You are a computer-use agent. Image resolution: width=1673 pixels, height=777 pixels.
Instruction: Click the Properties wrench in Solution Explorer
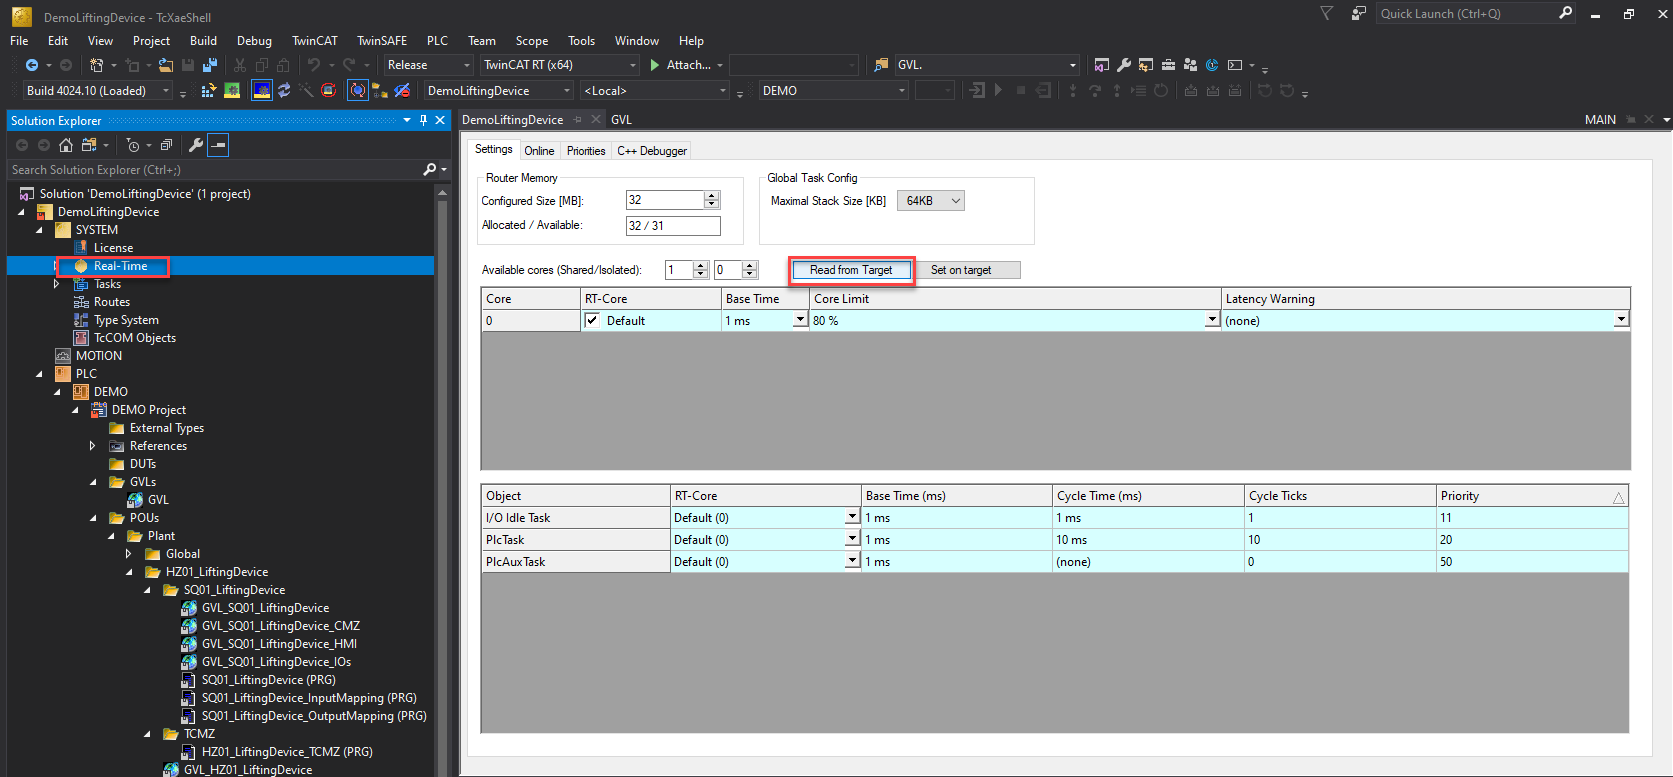click(196, 145)
